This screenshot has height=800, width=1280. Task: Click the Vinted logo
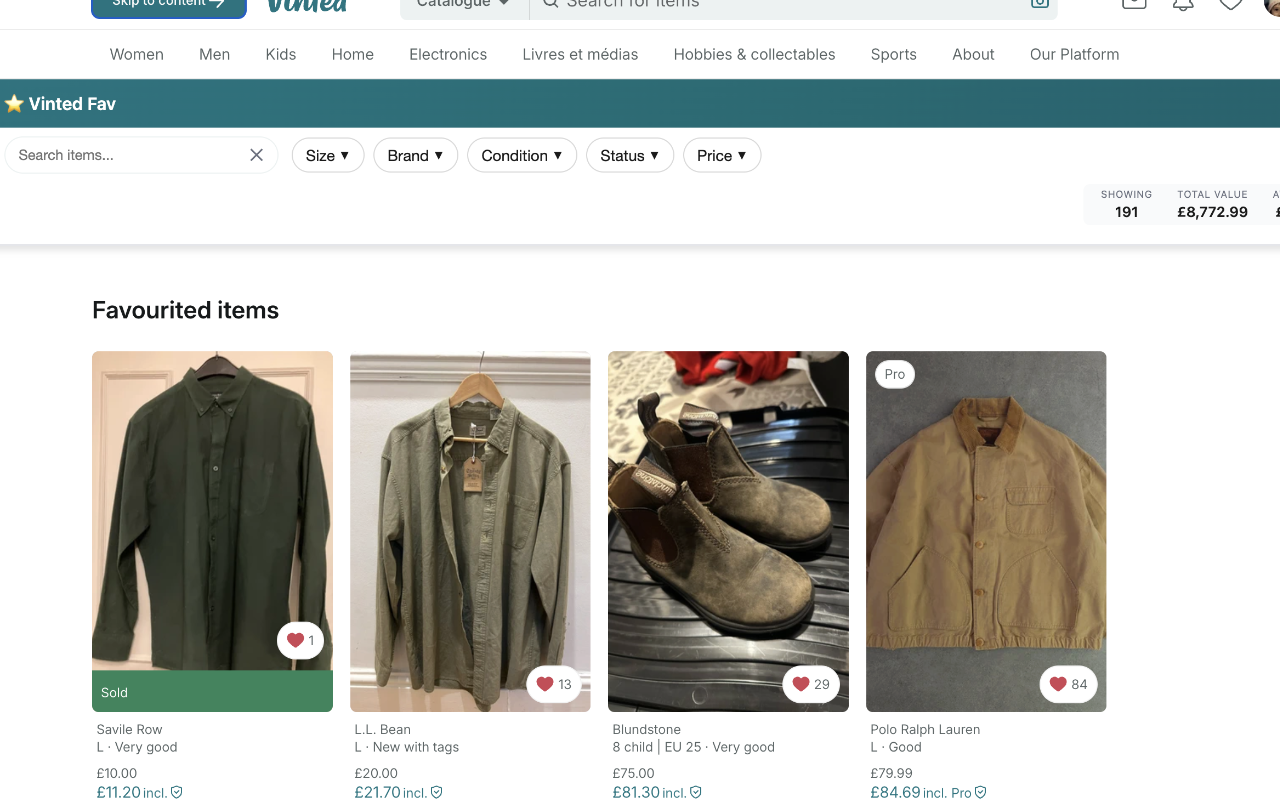[x=307, y=5]
